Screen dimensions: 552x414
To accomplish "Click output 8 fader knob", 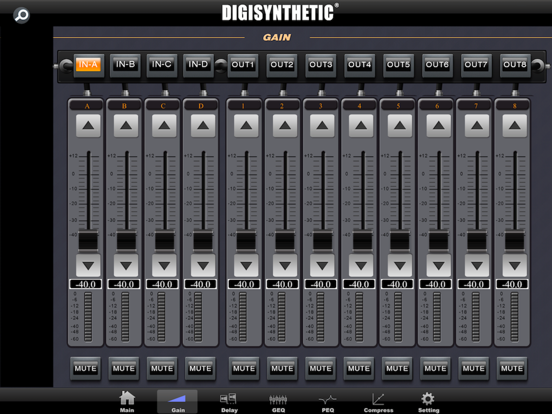I will coord(515,241).
